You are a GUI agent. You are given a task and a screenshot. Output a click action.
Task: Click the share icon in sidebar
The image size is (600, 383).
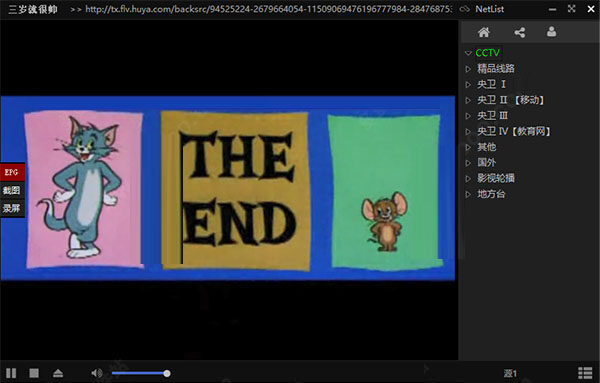tap(519, 32)
